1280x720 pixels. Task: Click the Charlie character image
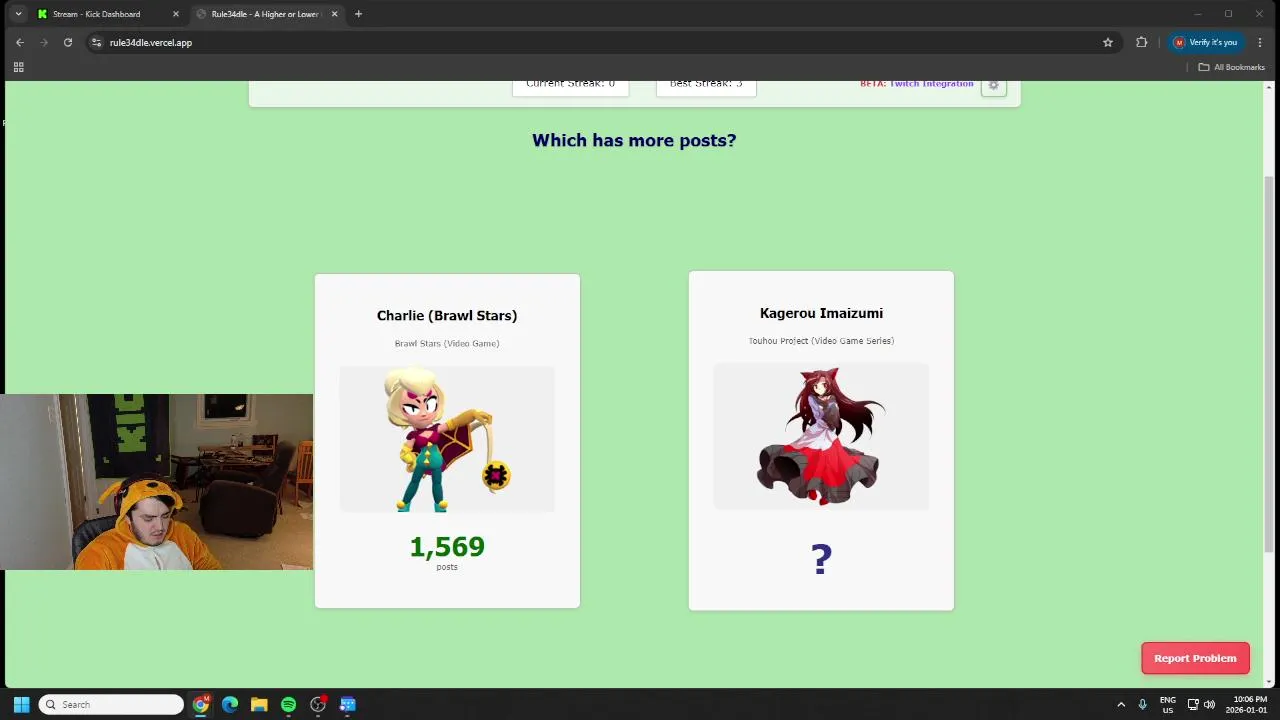(447, 439)
